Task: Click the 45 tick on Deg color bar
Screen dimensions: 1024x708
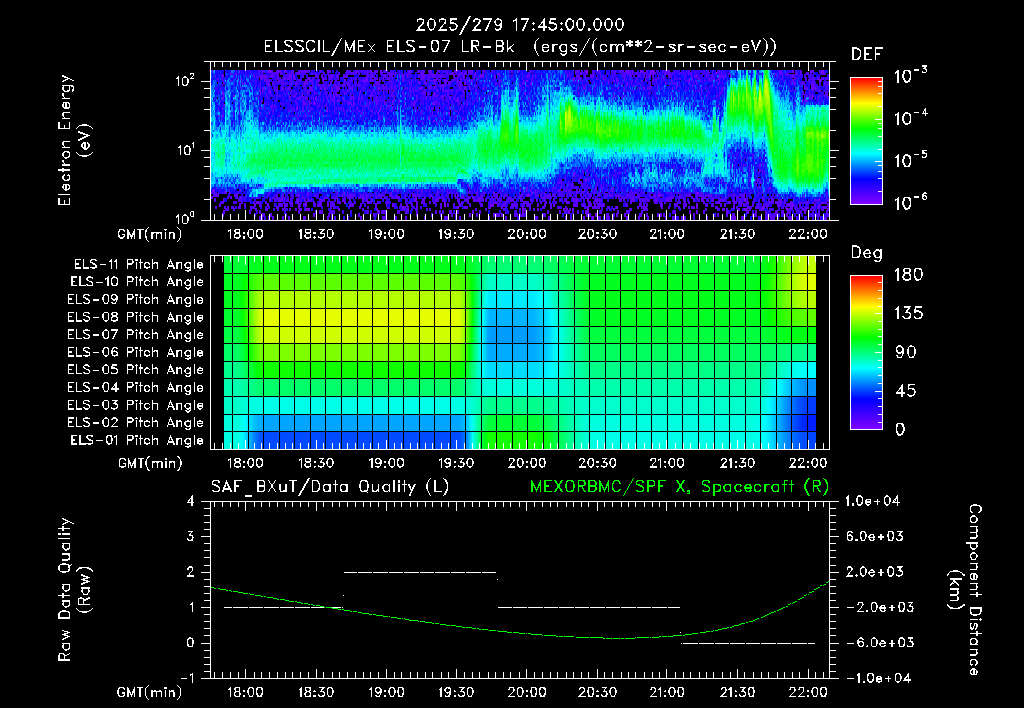Action: click(x=905, y=391)
